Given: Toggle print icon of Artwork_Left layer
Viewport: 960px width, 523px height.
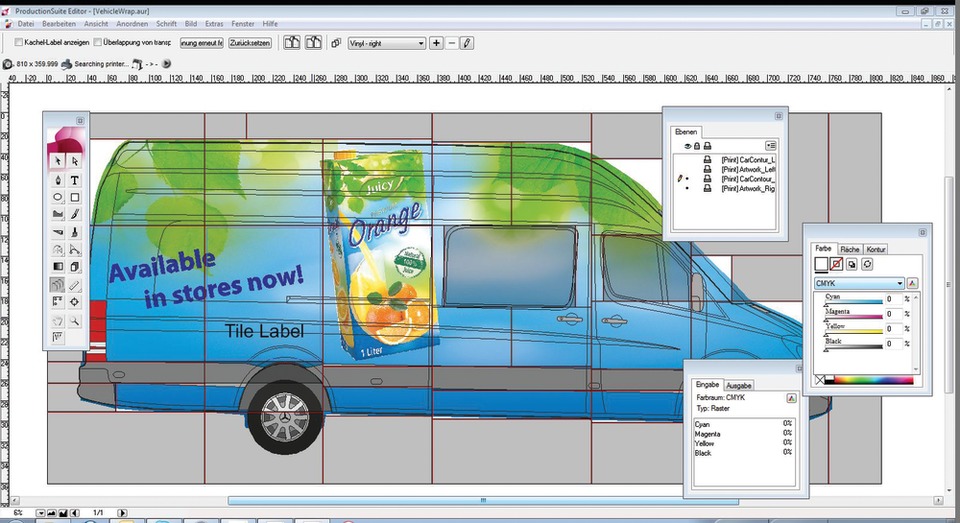Looking at the screenshot, I should click(707, 169).
